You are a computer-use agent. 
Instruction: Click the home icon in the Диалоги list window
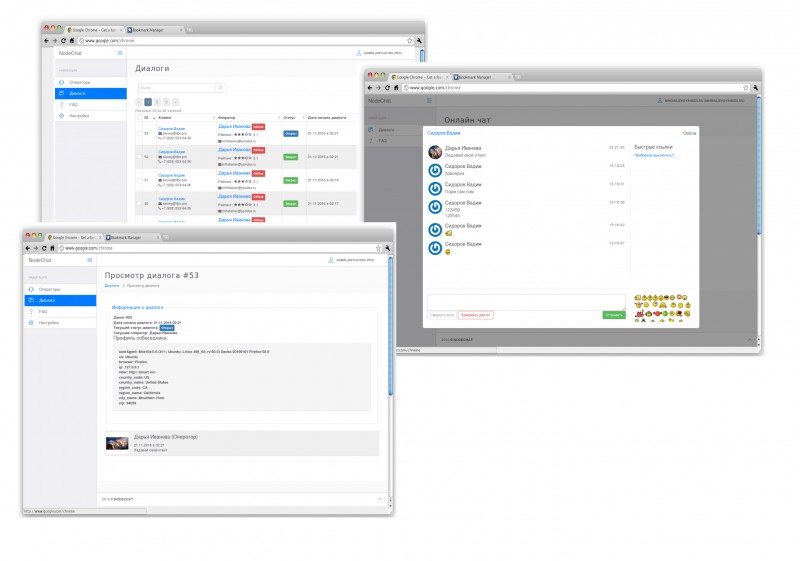[x=72, y=41]
